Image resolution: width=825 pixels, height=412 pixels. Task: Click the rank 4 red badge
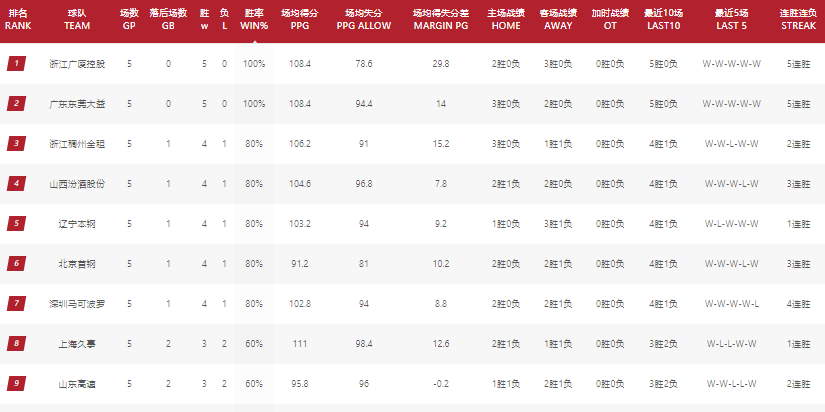point(16,184)
